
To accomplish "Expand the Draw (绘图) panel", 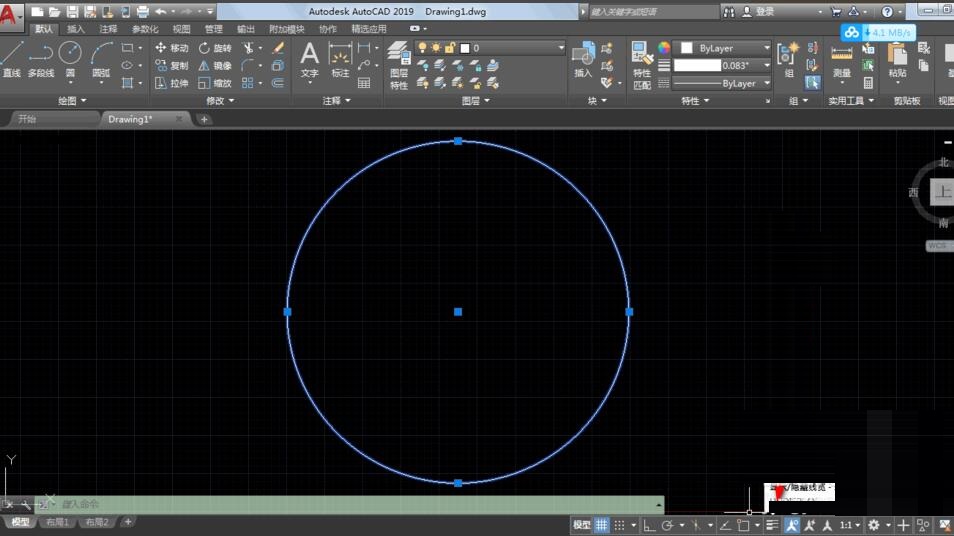I will click(72, 101).
